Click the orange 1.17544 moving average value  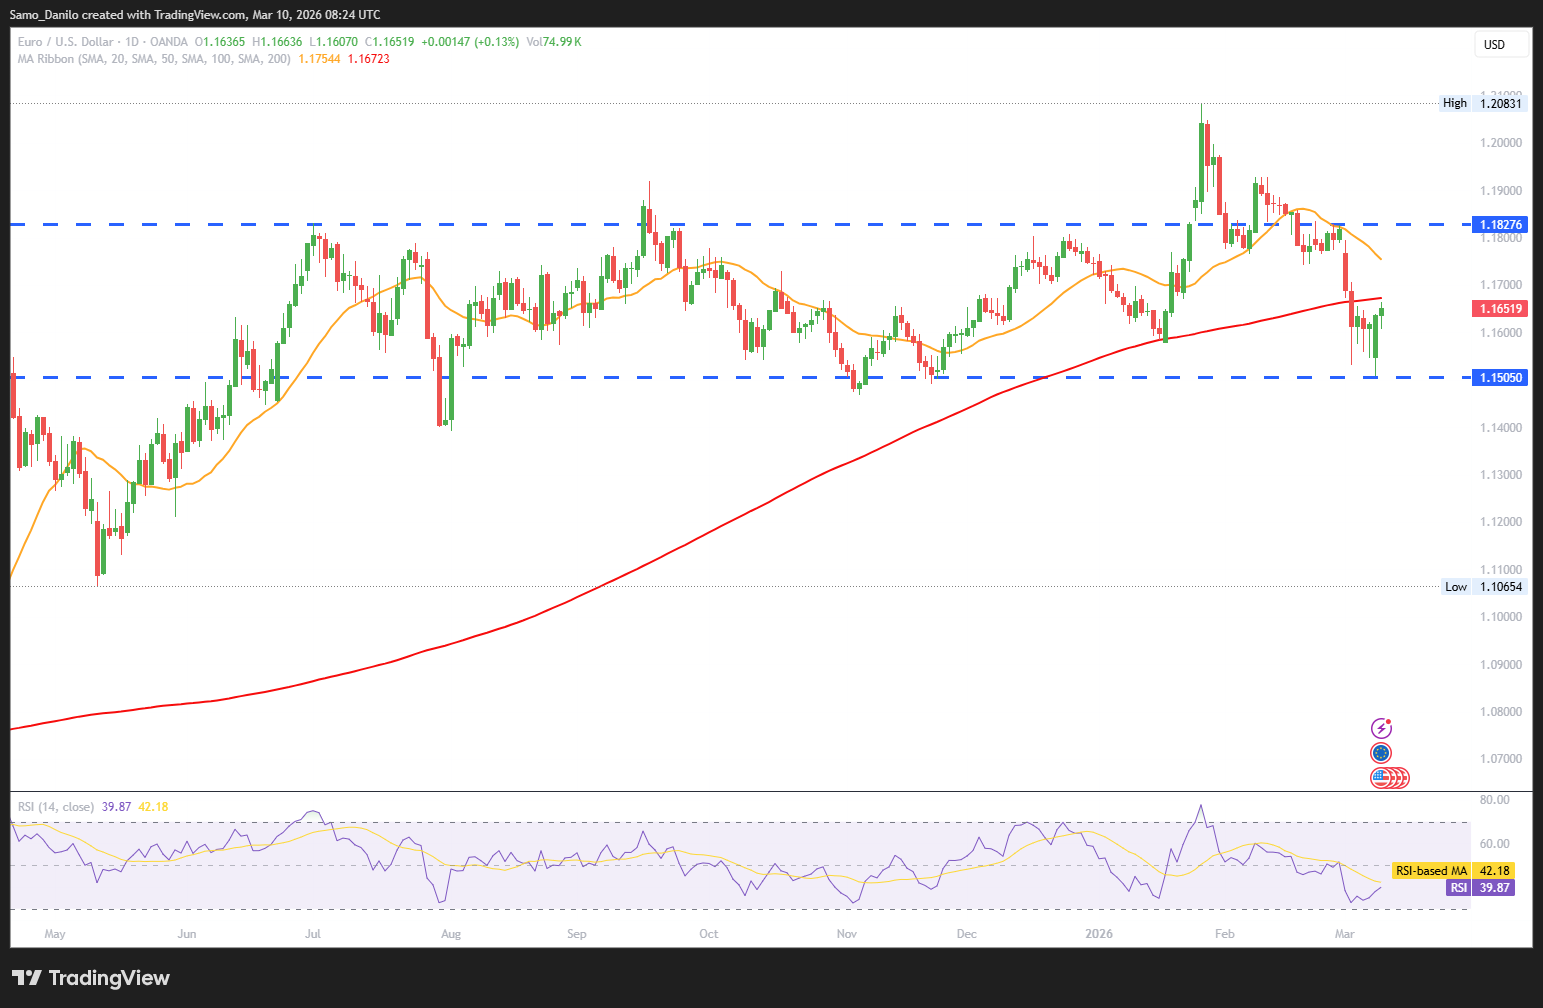[319, 59]
